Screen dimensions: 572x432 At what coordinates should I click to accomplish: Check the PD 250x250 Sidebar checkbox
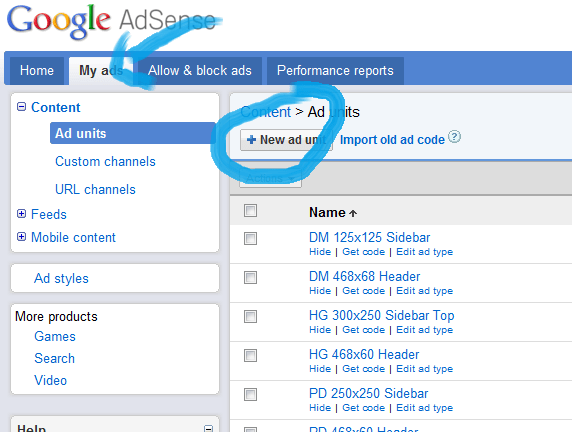(x=250, y=394)
